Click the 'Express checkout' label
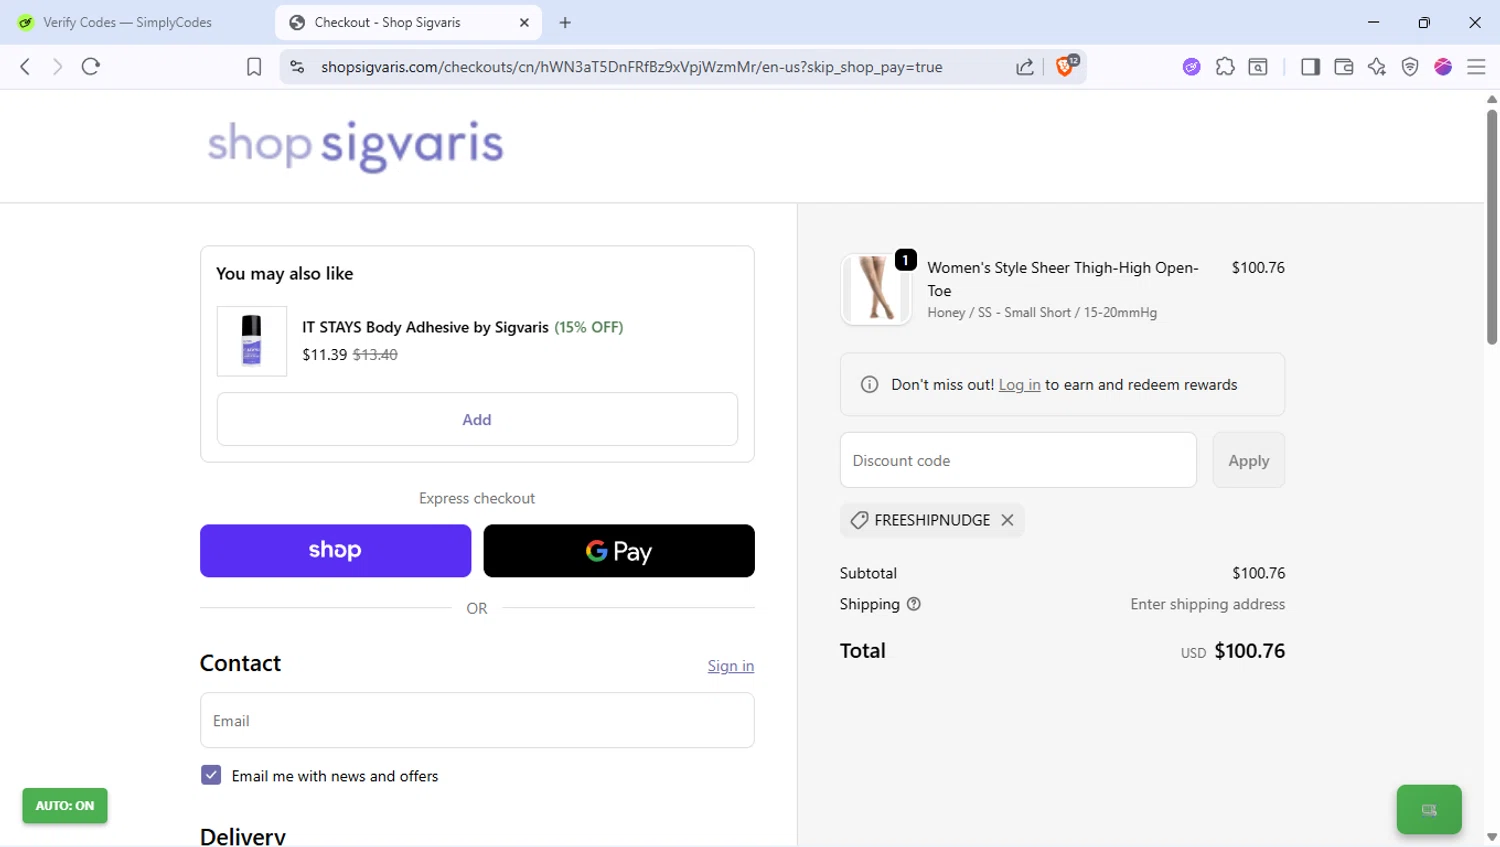1500x847 pixels. tap(477, 498)
